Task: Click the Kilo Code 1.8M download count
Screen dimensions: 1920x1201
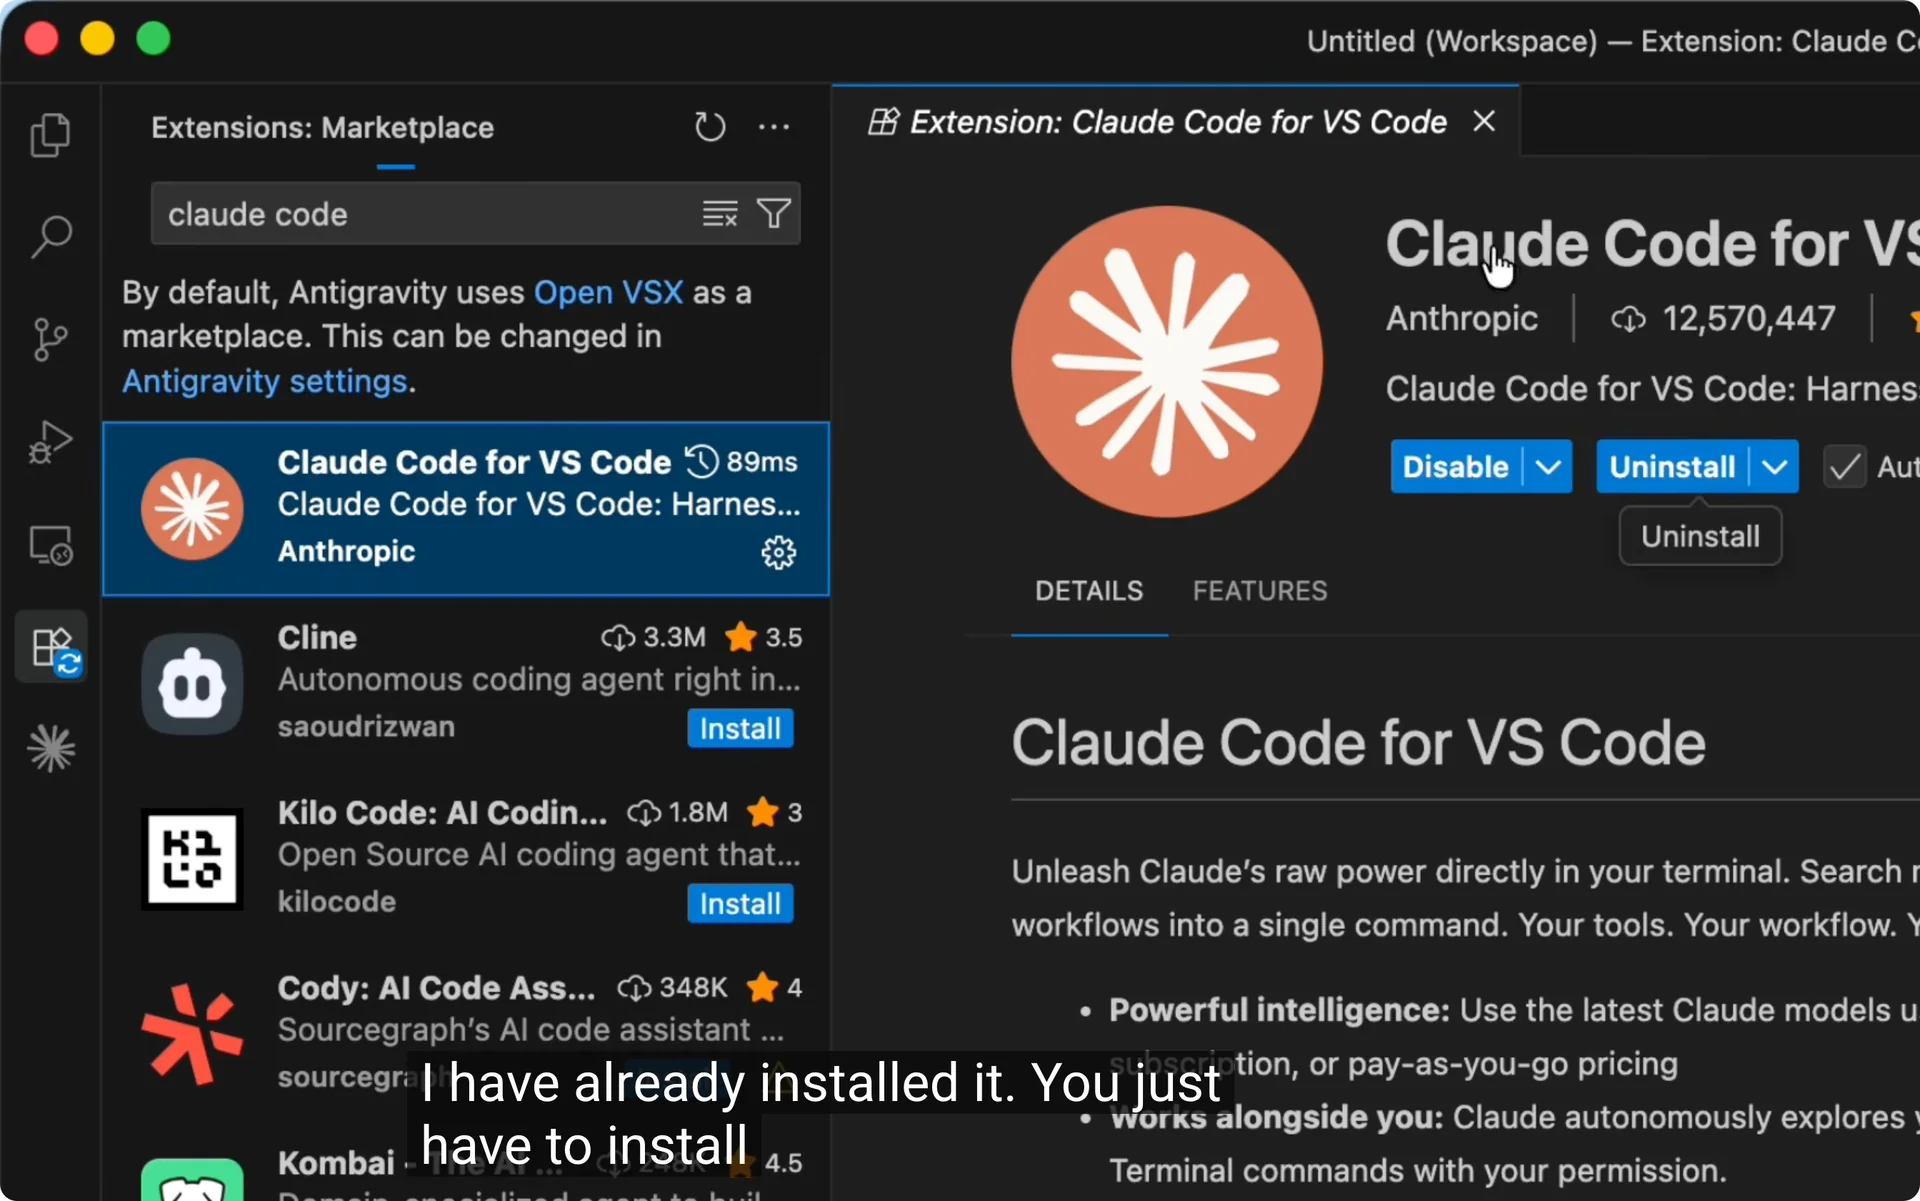Action: pyautogui.click(x=678, y=812)
